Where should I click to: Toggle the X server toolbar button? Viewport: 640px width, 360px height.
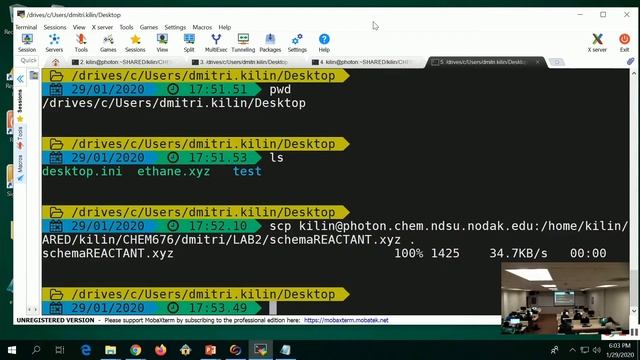point(597,43)
